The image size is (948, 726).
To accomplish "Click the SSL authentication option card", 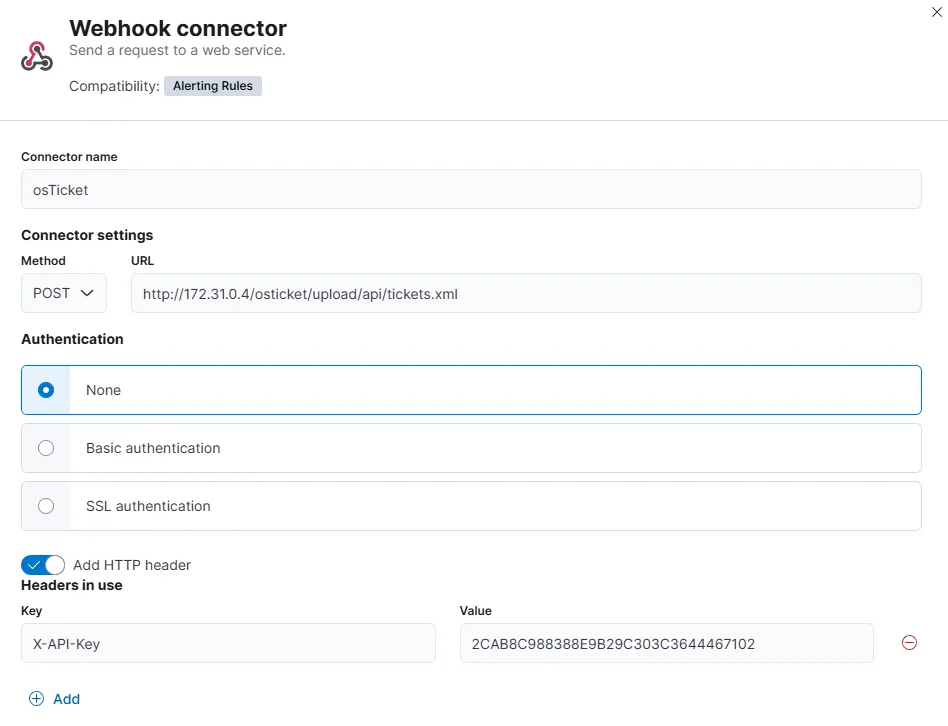I will [x=471, y=506].
